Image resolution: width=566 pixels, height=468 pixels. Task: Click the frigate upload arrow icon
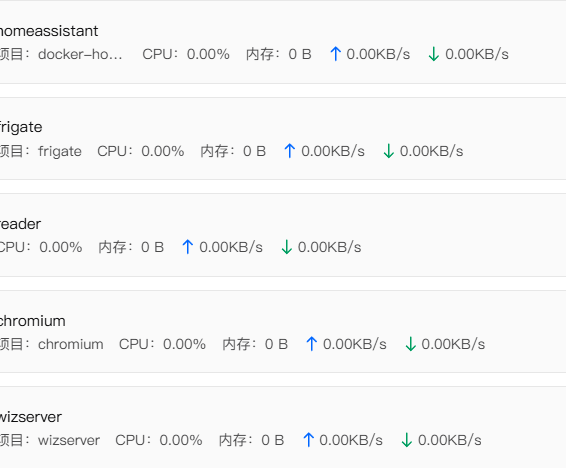[290, 151]
